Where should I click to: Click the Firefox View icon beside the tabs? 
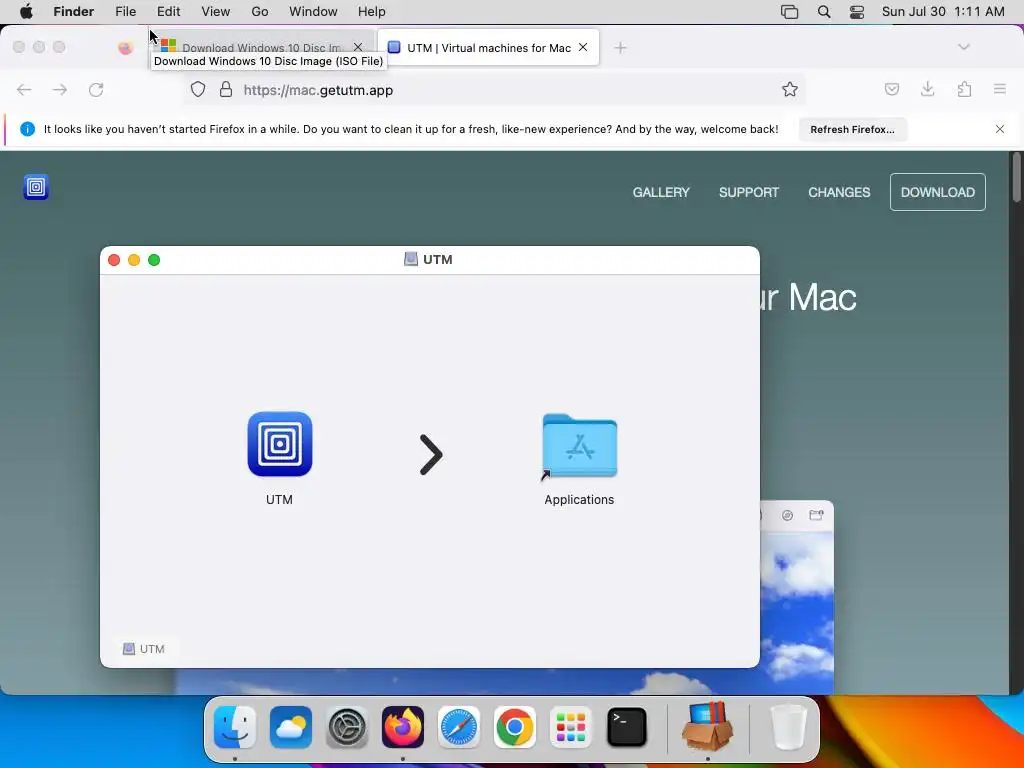tap(125, 48)
